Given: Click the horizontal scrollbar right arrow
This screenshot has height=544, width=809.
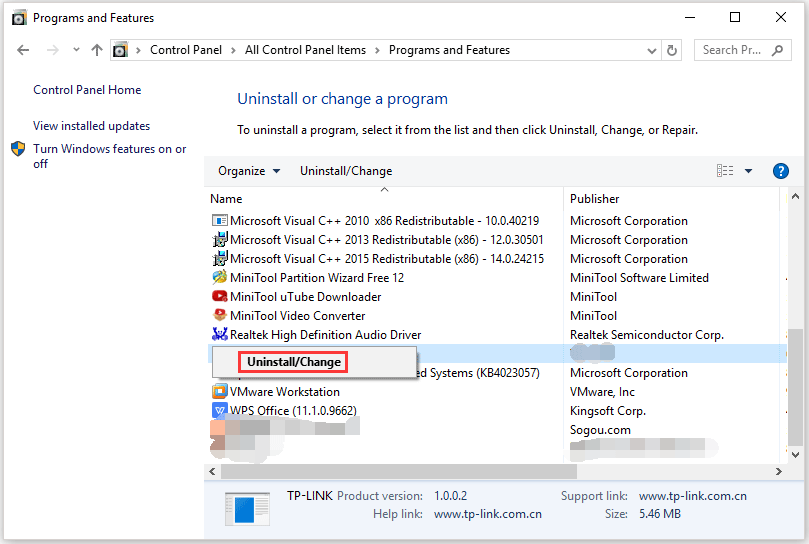Looking at the screenshot, I should pyautogui.click(x=779, y=471).
